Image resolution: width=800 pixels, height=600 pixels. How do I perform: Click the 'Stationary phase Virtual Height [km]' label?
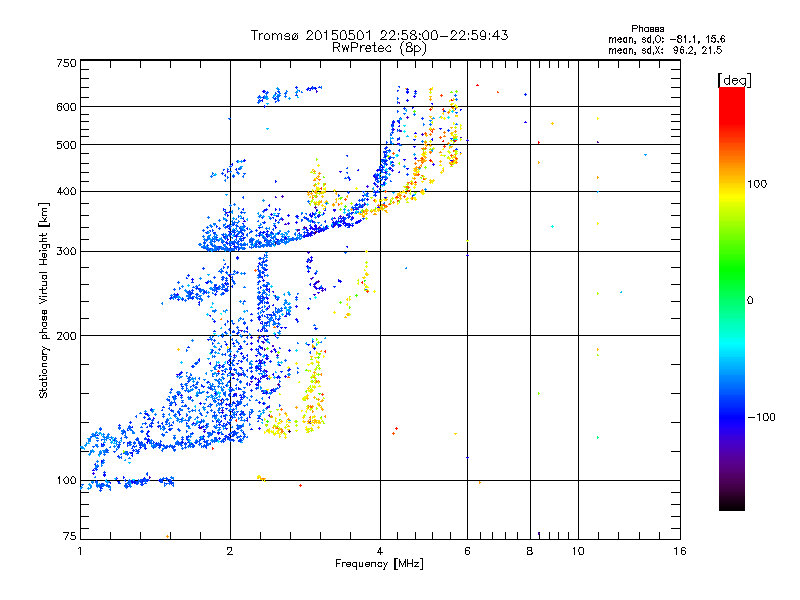point(43,300)
